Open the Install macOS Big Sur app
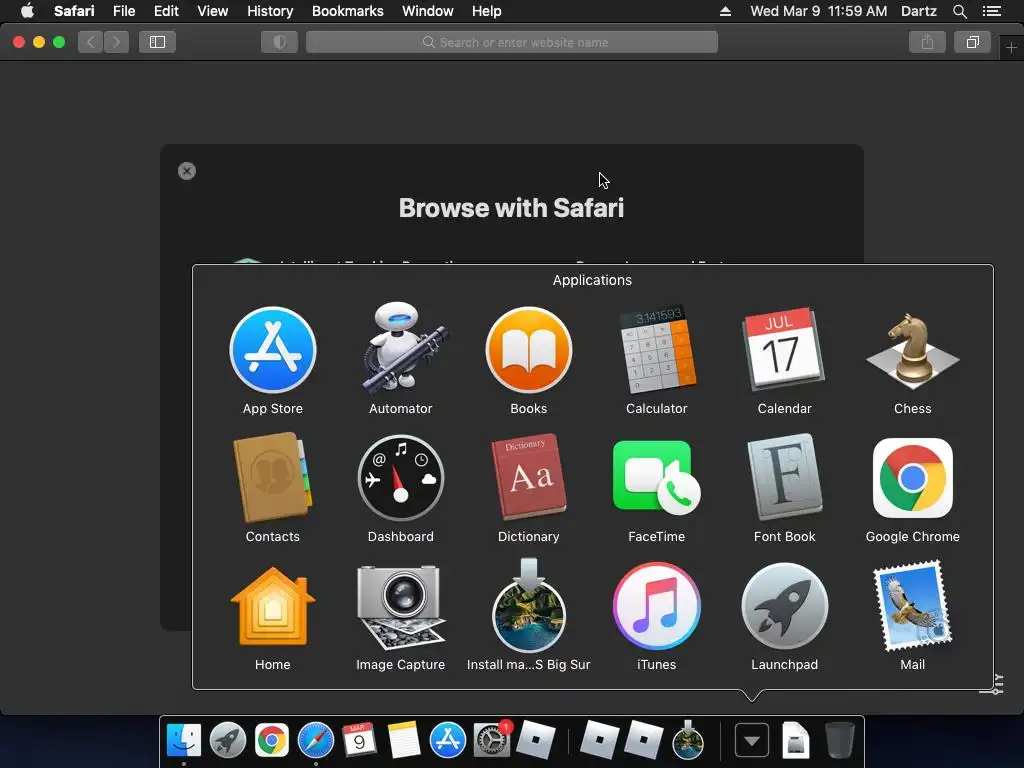This screenshot has width=1024, height=768. (529, 605)
